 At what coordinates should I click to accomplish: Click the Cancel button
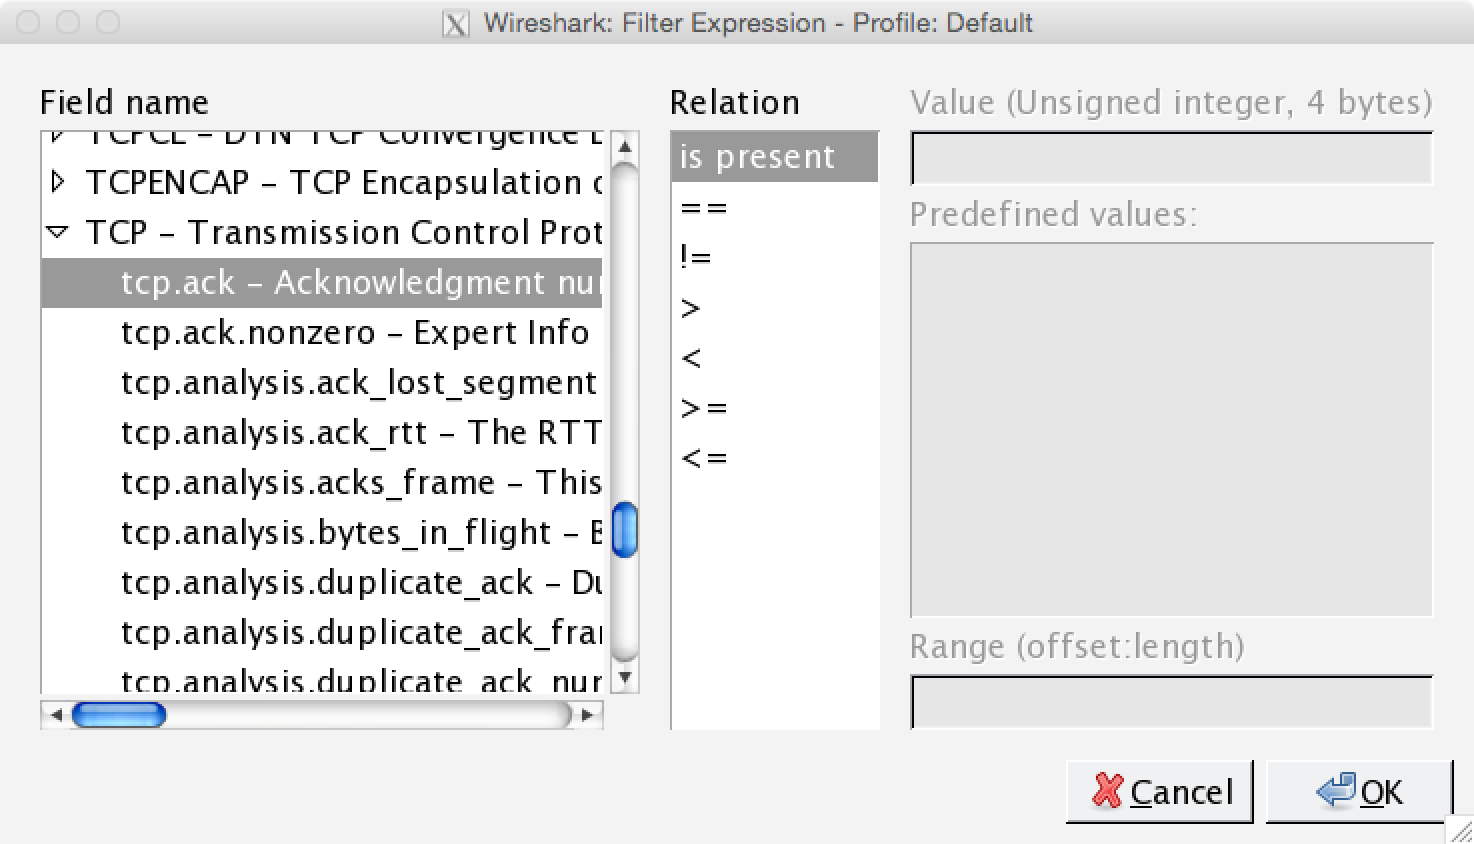1159,792
